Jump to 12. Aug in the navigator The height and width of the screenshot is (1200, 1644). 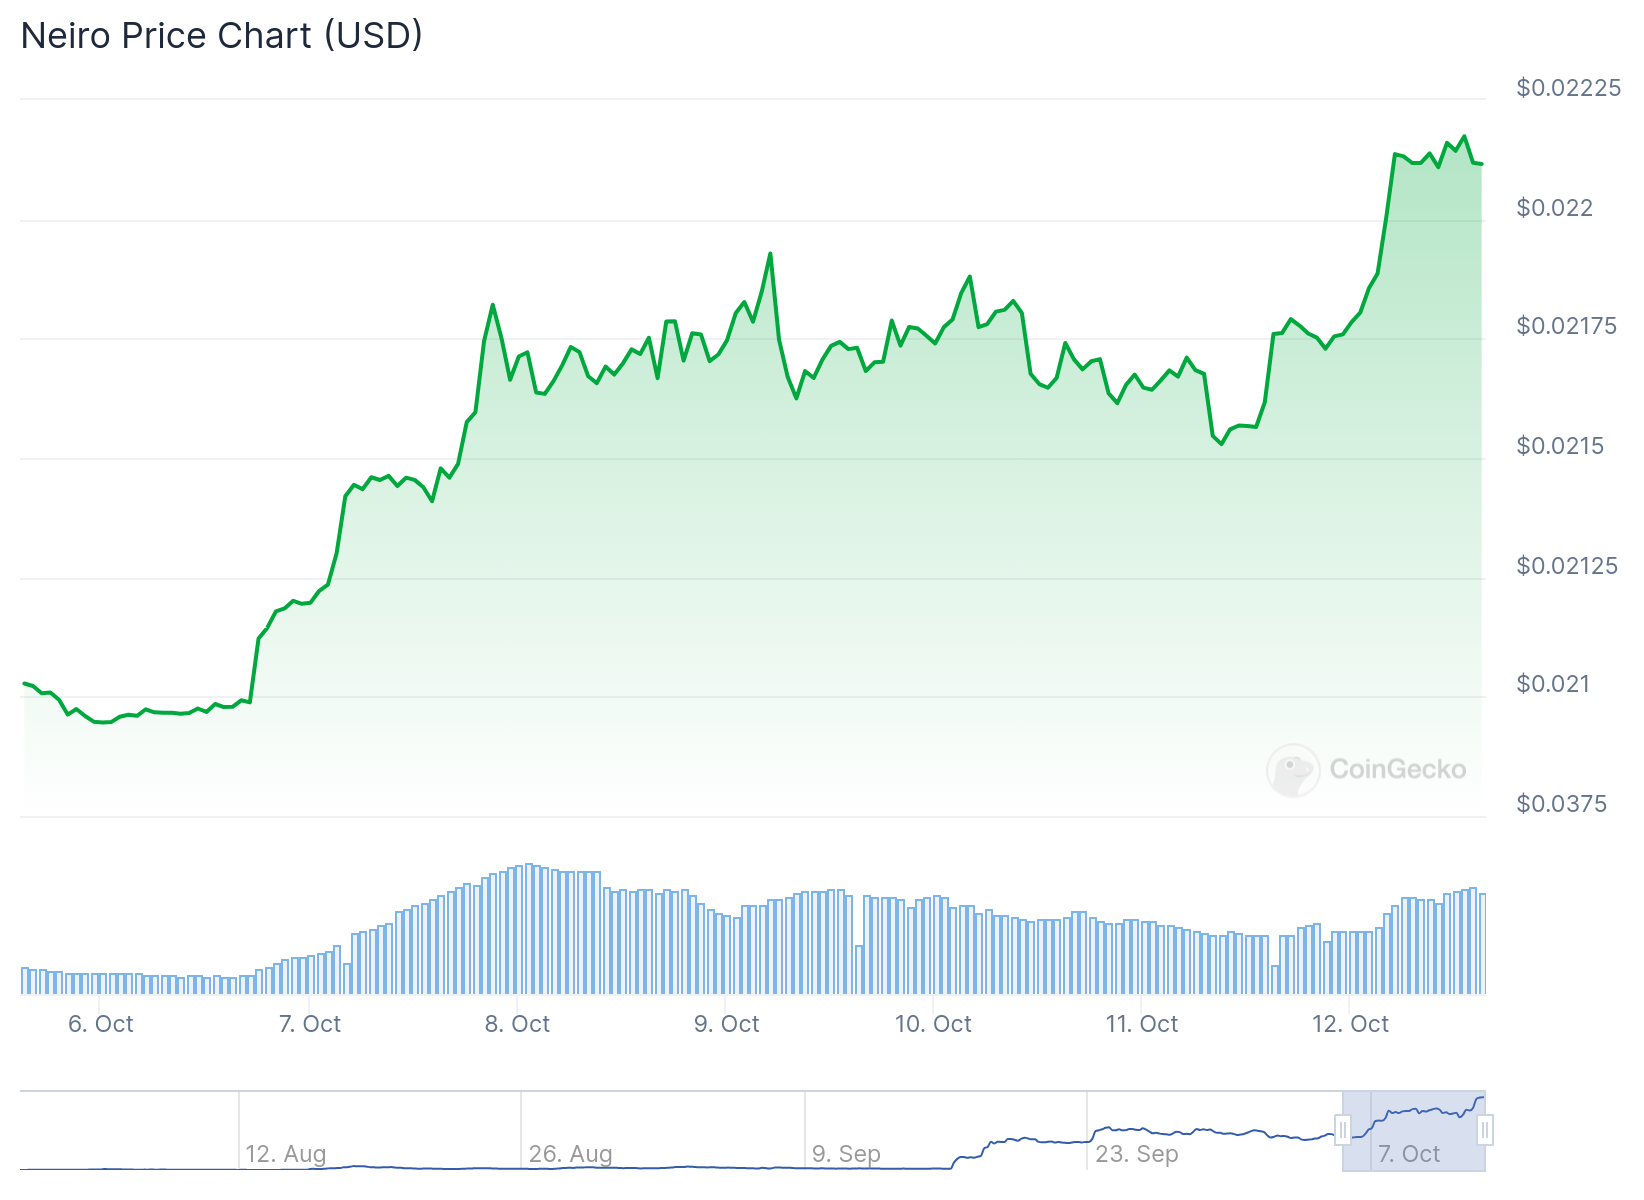[x=286, y=1154]
